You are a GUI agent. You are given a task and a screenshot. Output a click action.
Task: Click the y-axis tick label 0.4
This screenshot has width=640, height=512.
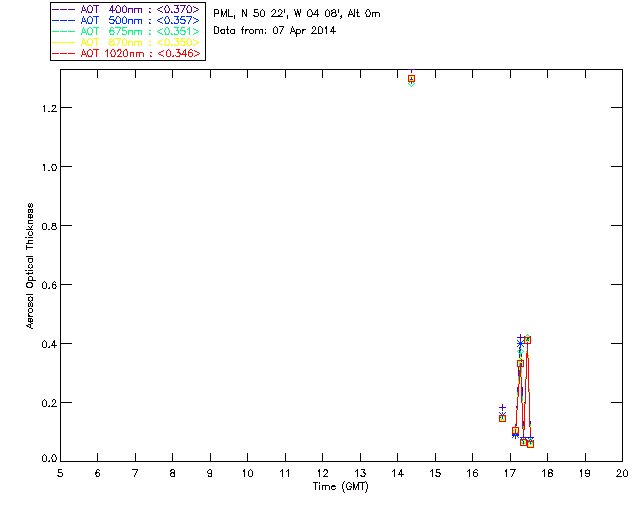[49, 344]
